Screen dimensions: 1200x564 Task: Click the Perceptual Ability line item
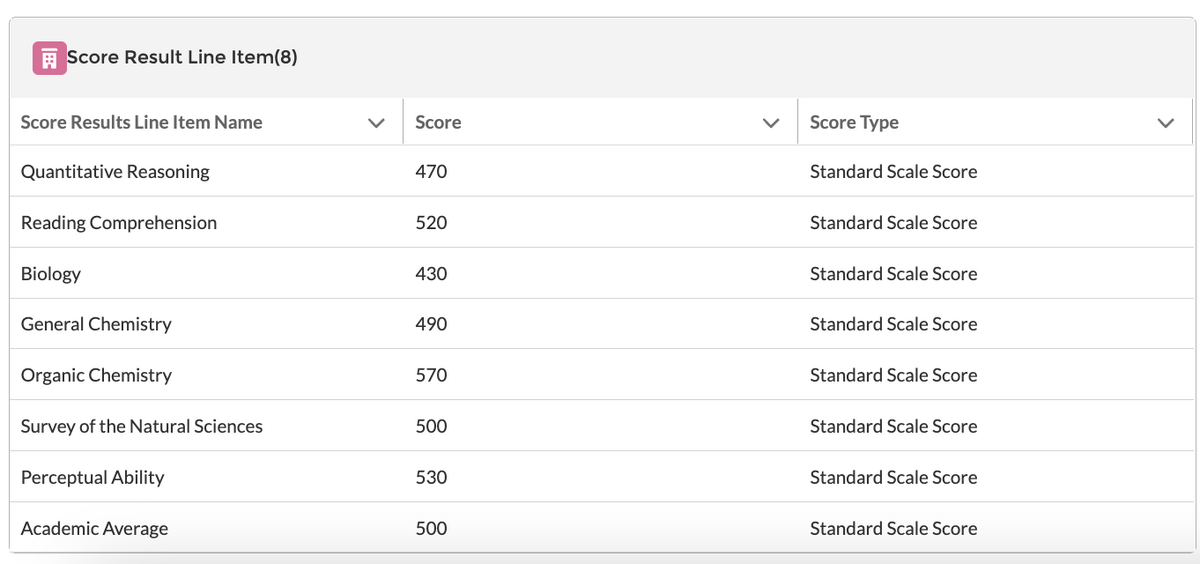[92, 477]
